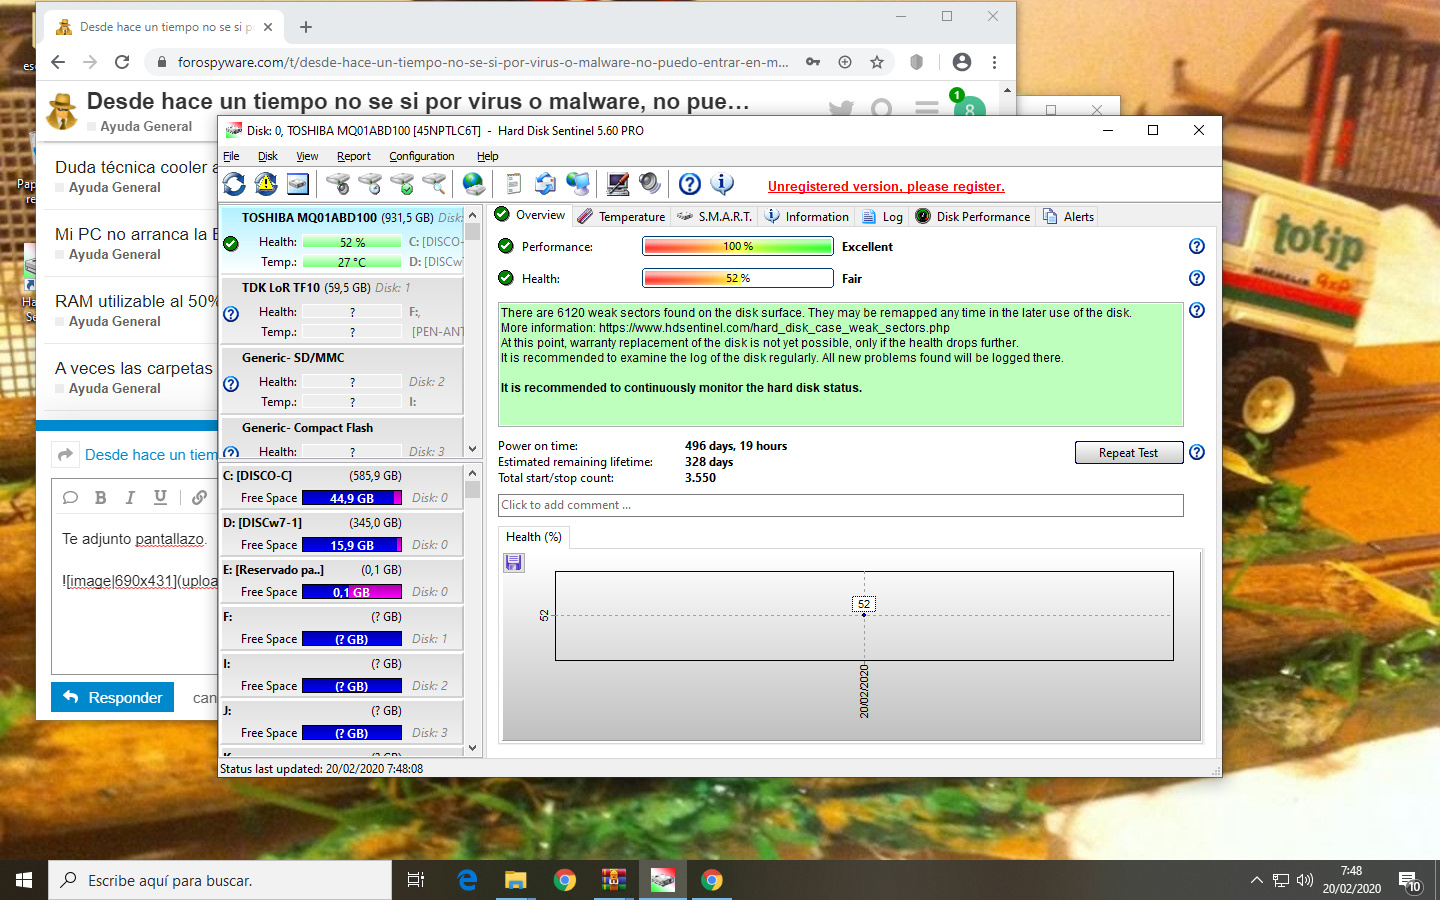The width and height of the screenshot is (1440, 900).
Task: Click the help icon next to Repeat Test
Action: 1197,452
